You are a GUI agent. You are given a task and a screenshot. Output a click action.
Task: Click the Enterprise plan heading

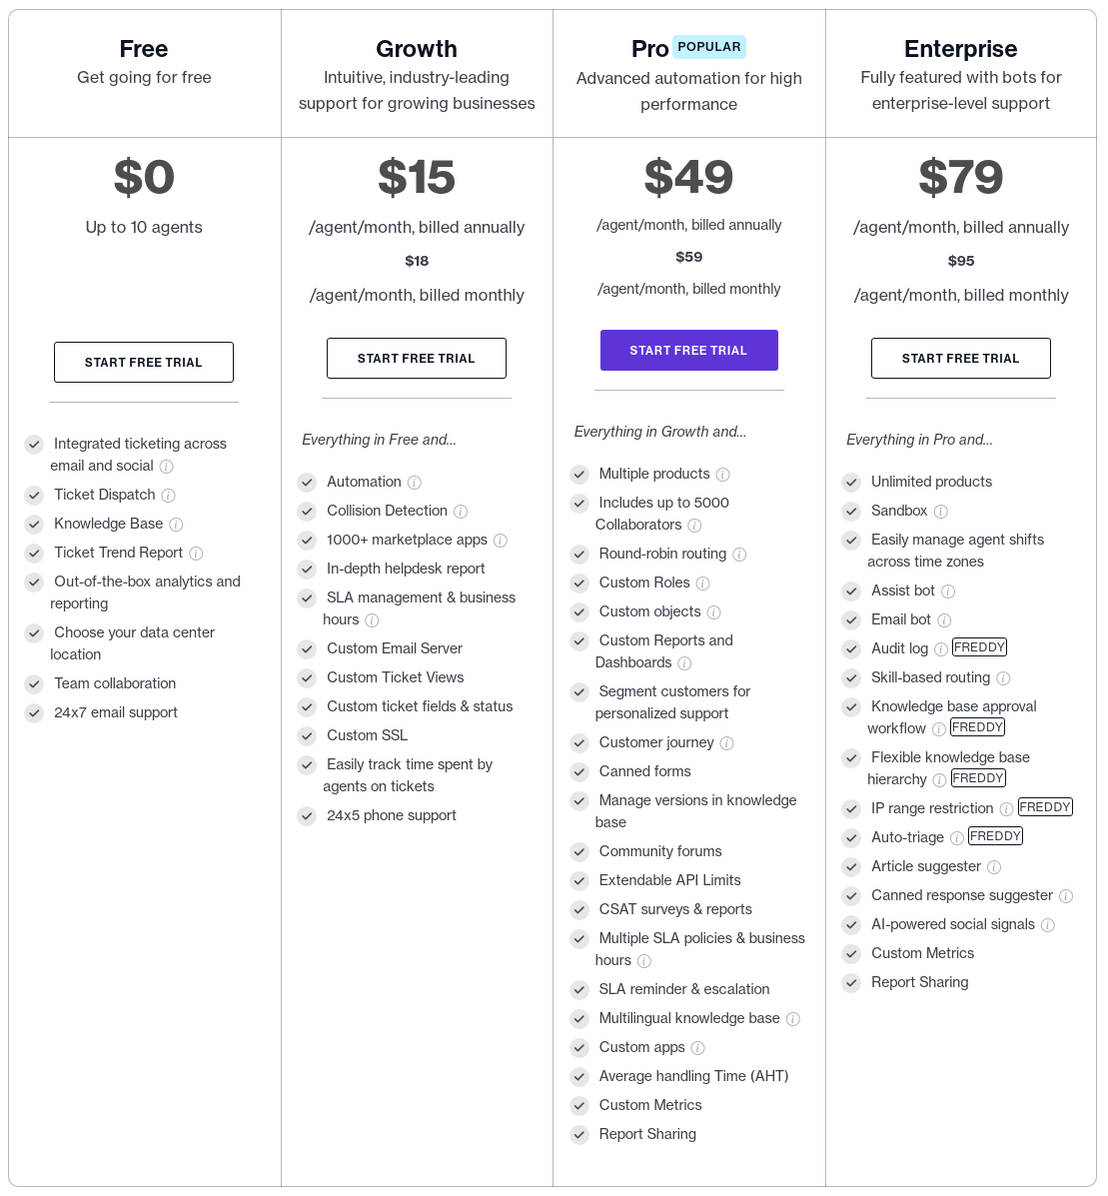pyautogui.click(x=961, y=49)
